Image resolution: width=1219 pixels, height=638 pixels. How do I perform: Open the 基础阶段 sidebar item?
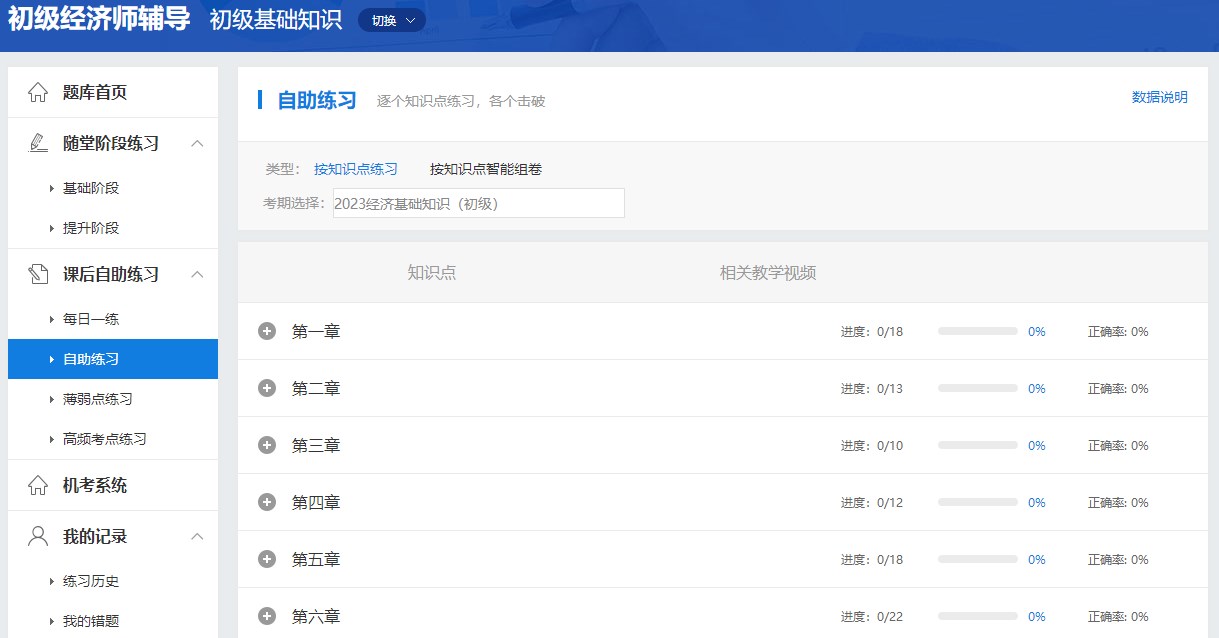91,188
